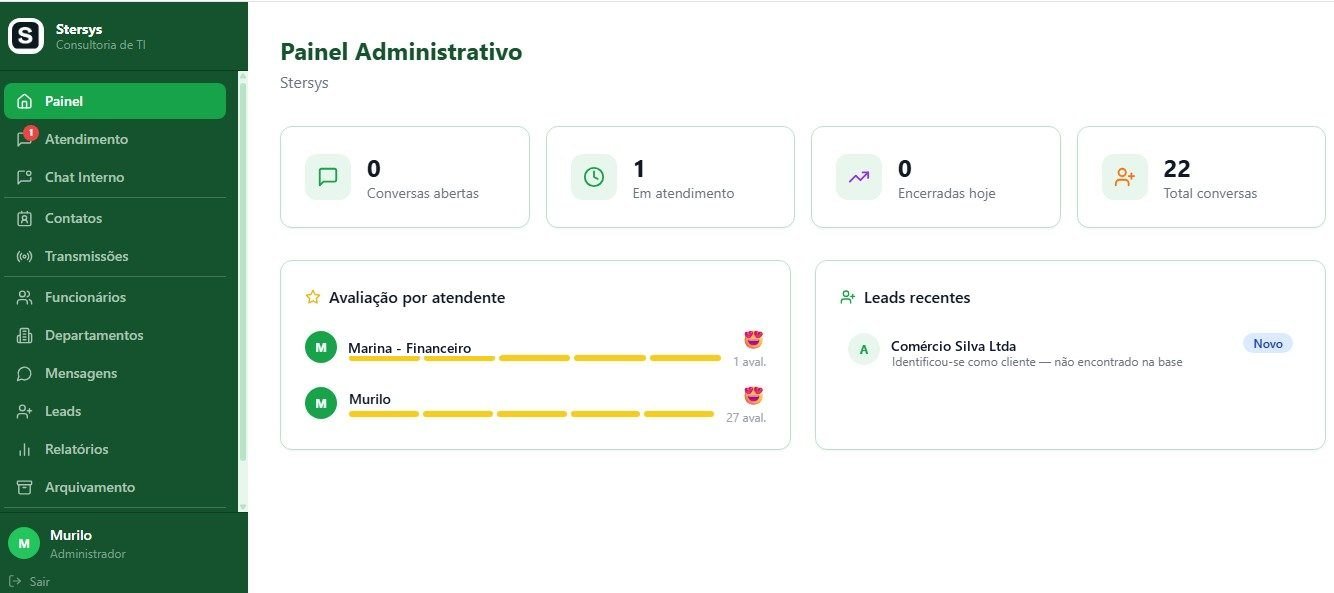Open Departamentos in the sidebar

pos(115,335)
